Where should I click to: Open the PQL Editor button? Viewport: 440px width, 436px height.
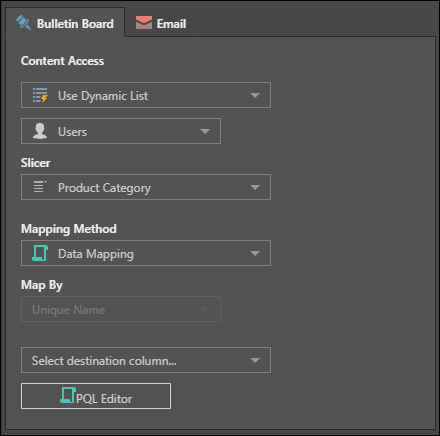[96, 396]
